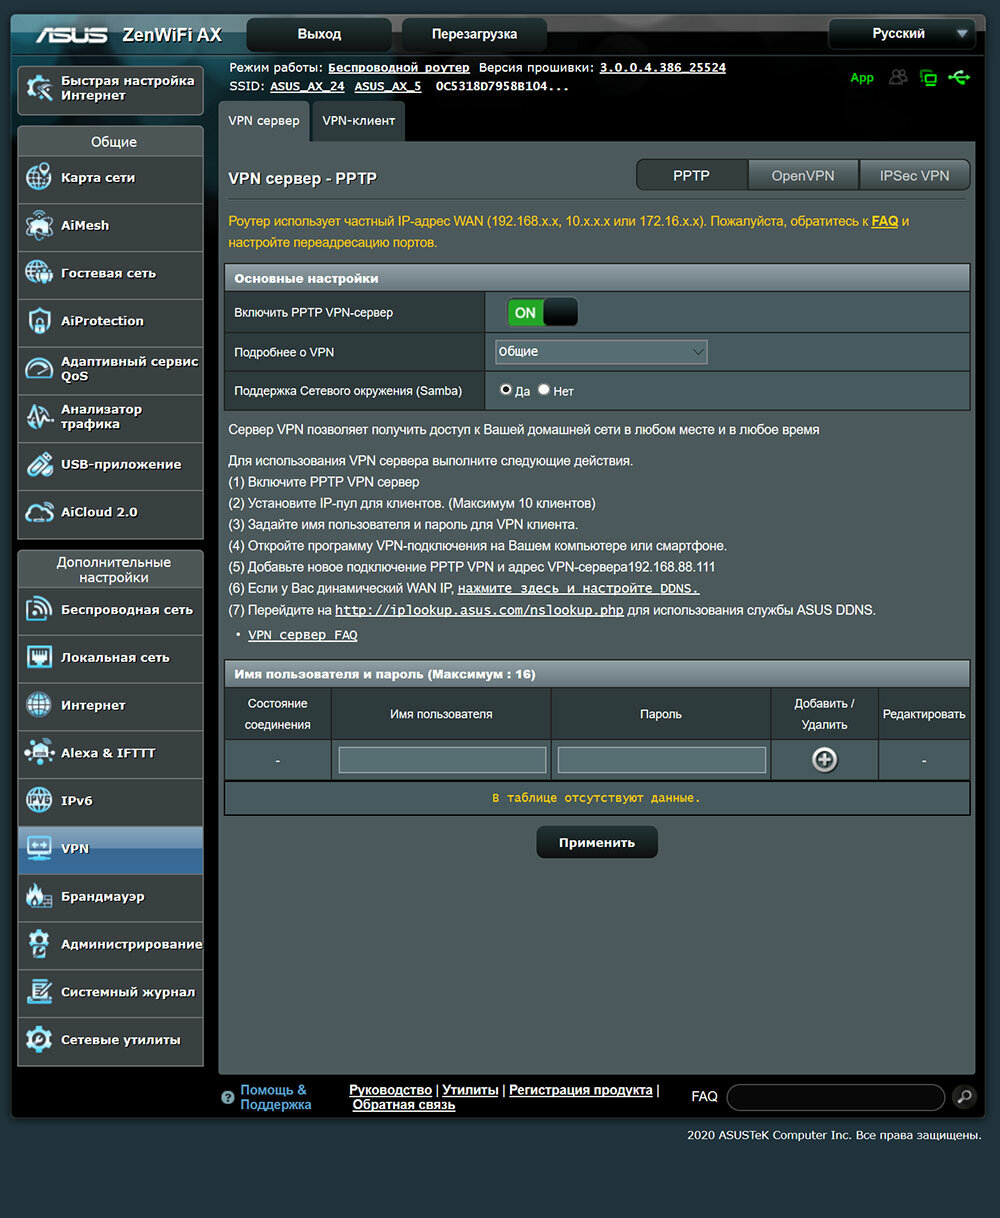Click the password input field
The height and width of the screenshot is (1218, 1000).
click(661, 760)
